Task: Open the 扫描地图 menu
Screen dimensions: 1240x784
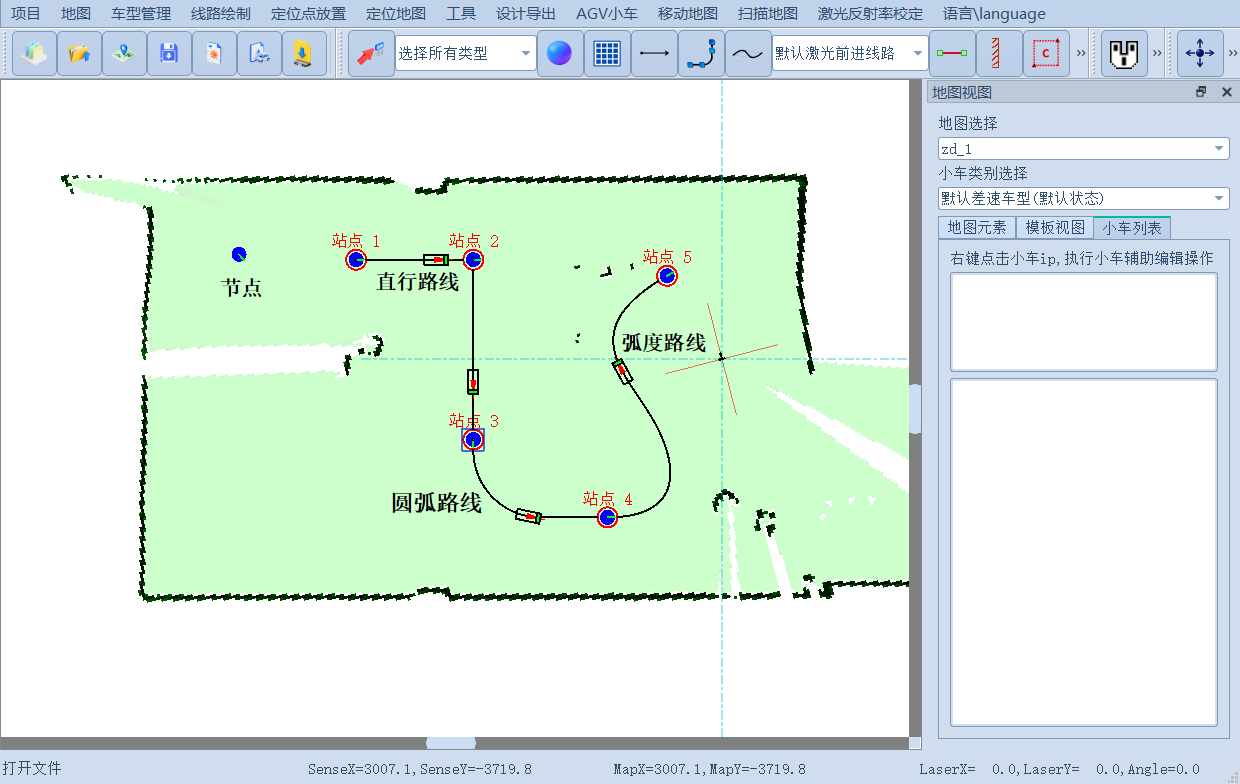Action: click(768, 14)
